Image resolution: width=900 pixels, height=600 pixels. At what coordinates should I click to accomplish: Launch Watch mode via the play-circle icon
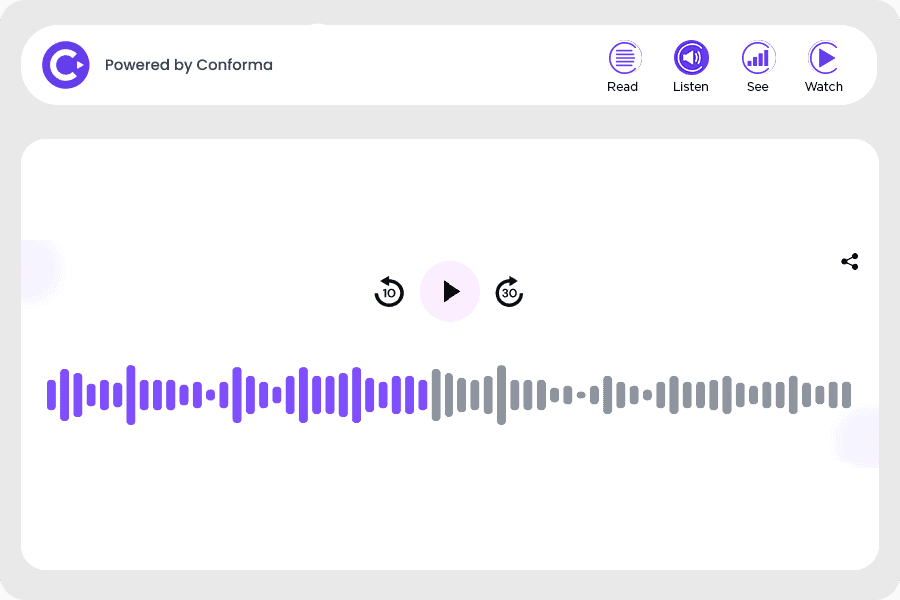point(823,57)
